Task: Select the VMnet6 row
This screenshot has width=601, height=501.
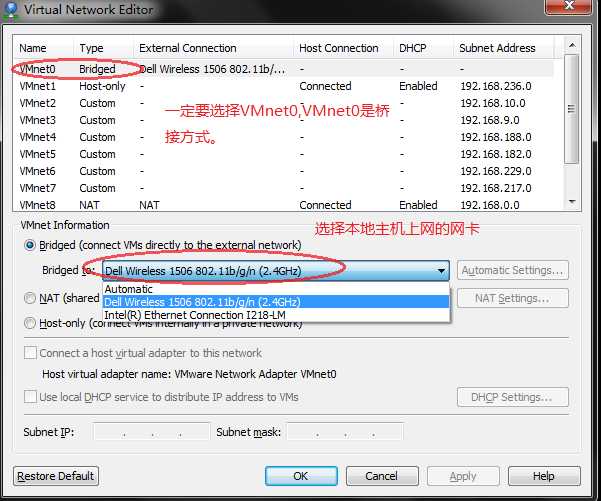Action: 284,171
